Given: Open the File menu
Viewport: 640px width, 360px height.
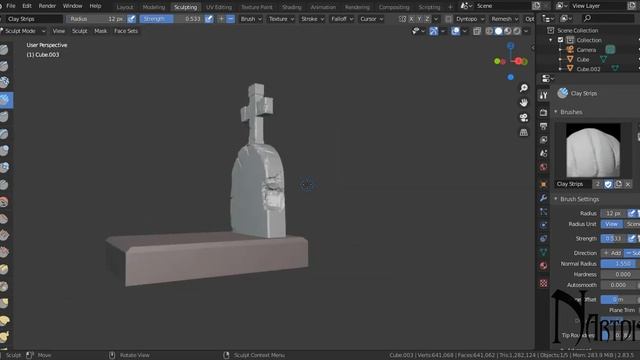Looking at the screenshot, I should point(11,6).
